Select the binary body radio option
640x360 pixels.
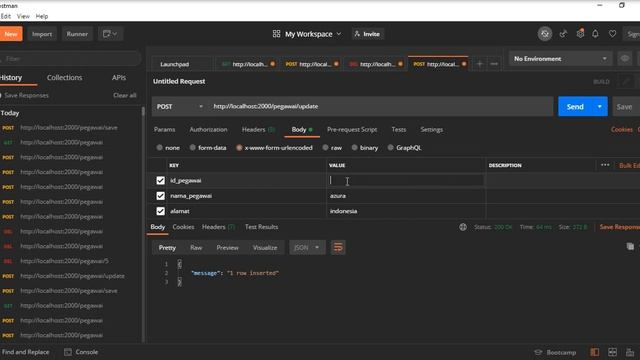coord(355,148)
